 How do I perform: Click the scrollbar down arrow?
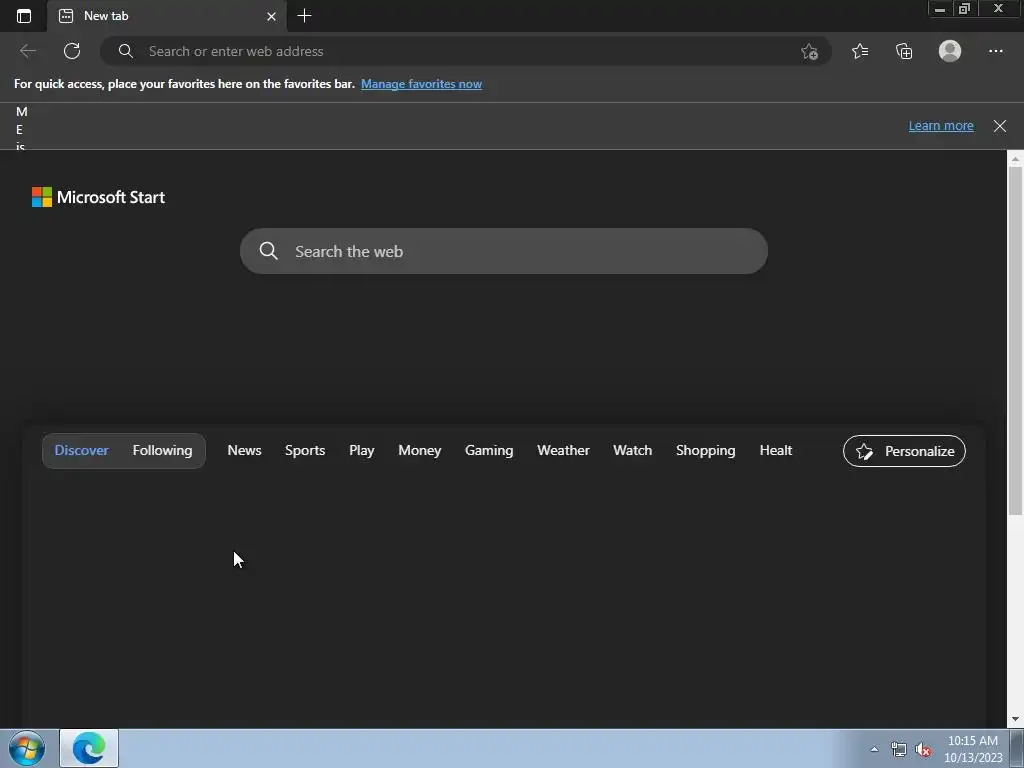1015,719
